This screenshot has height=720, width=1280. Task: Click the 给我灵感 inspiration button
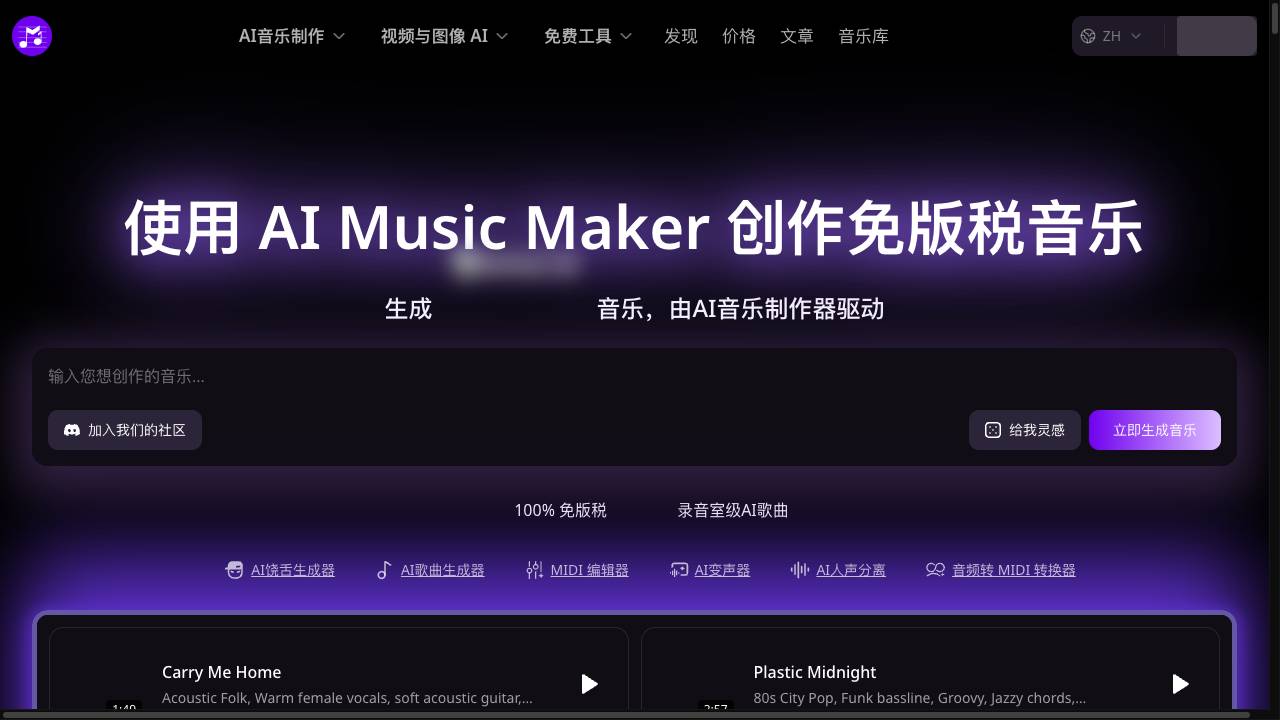click(1025, 430)
